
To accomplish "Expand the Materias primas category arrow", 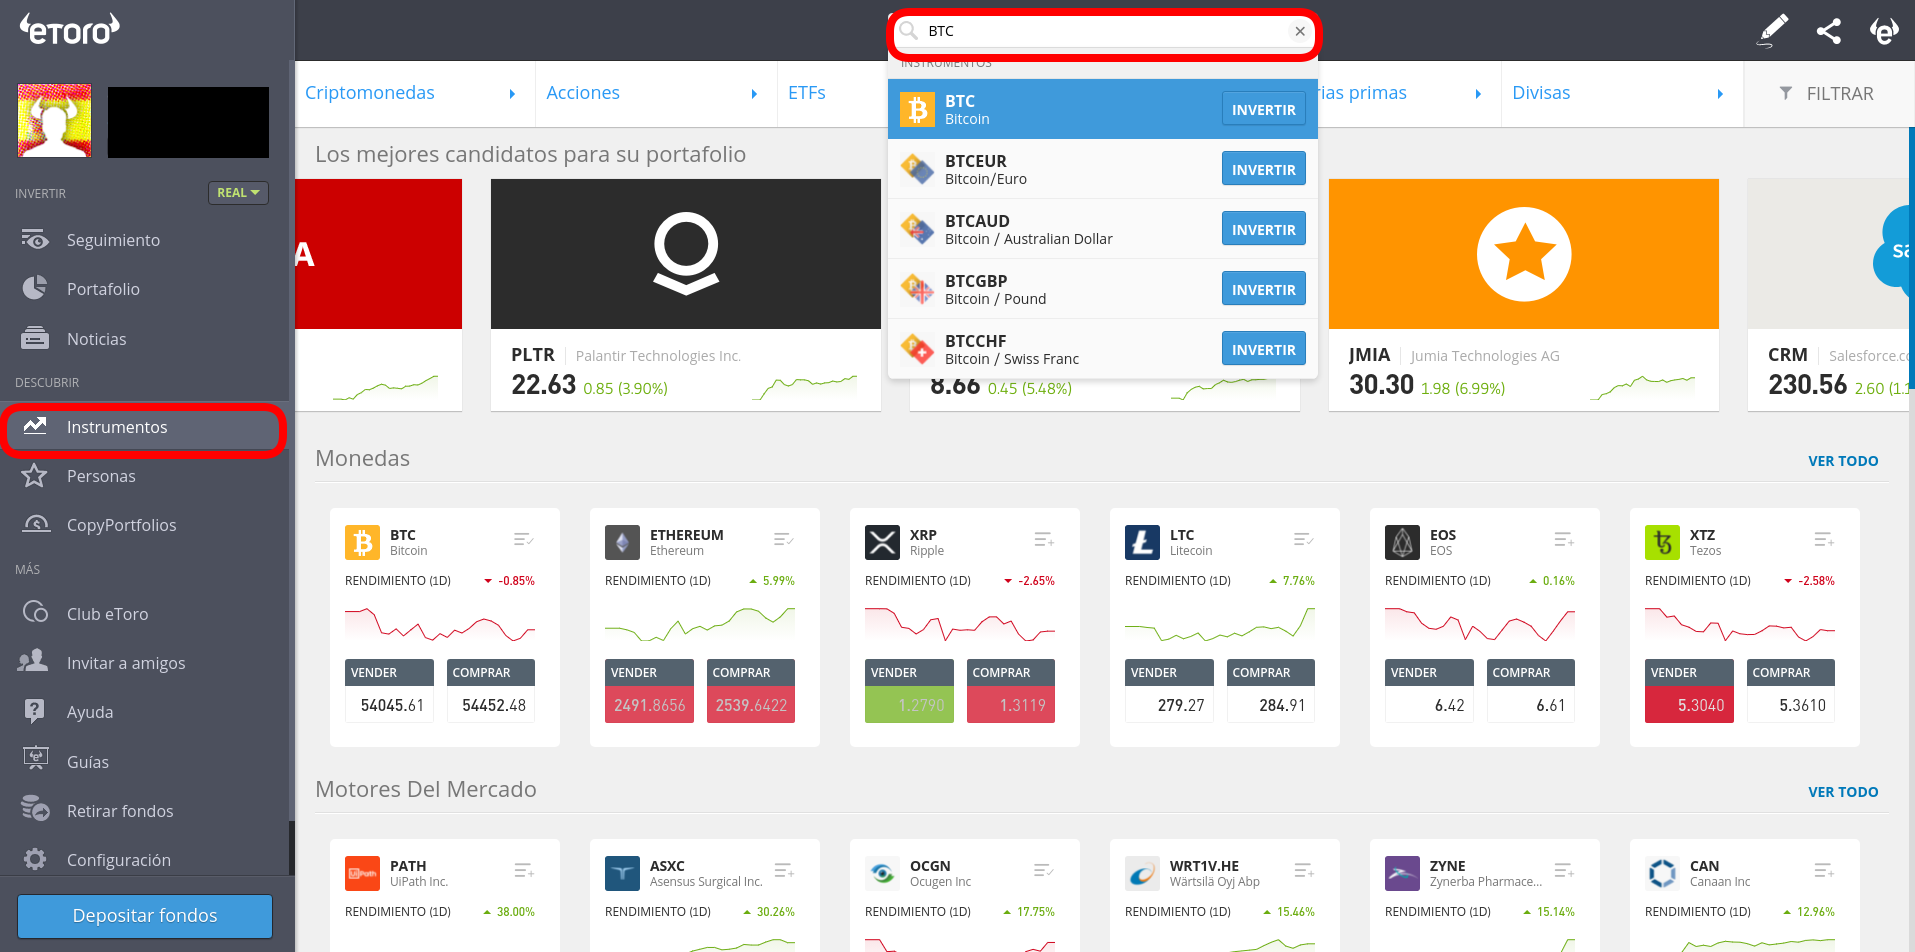I will click(x=1478, y=94).
